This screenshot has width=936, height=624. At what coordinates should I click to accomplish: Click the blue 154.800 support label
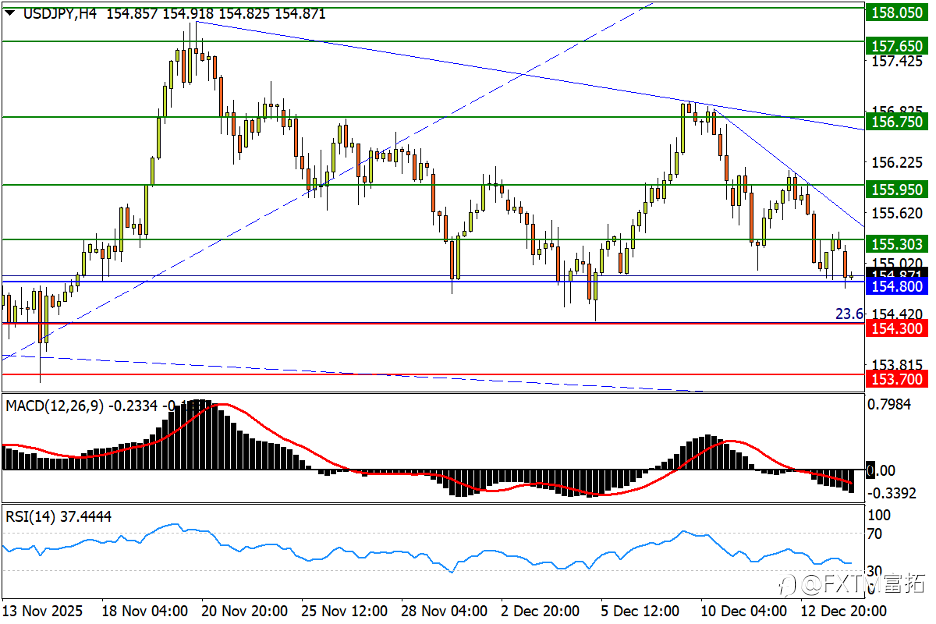click(x=897, y=287)
